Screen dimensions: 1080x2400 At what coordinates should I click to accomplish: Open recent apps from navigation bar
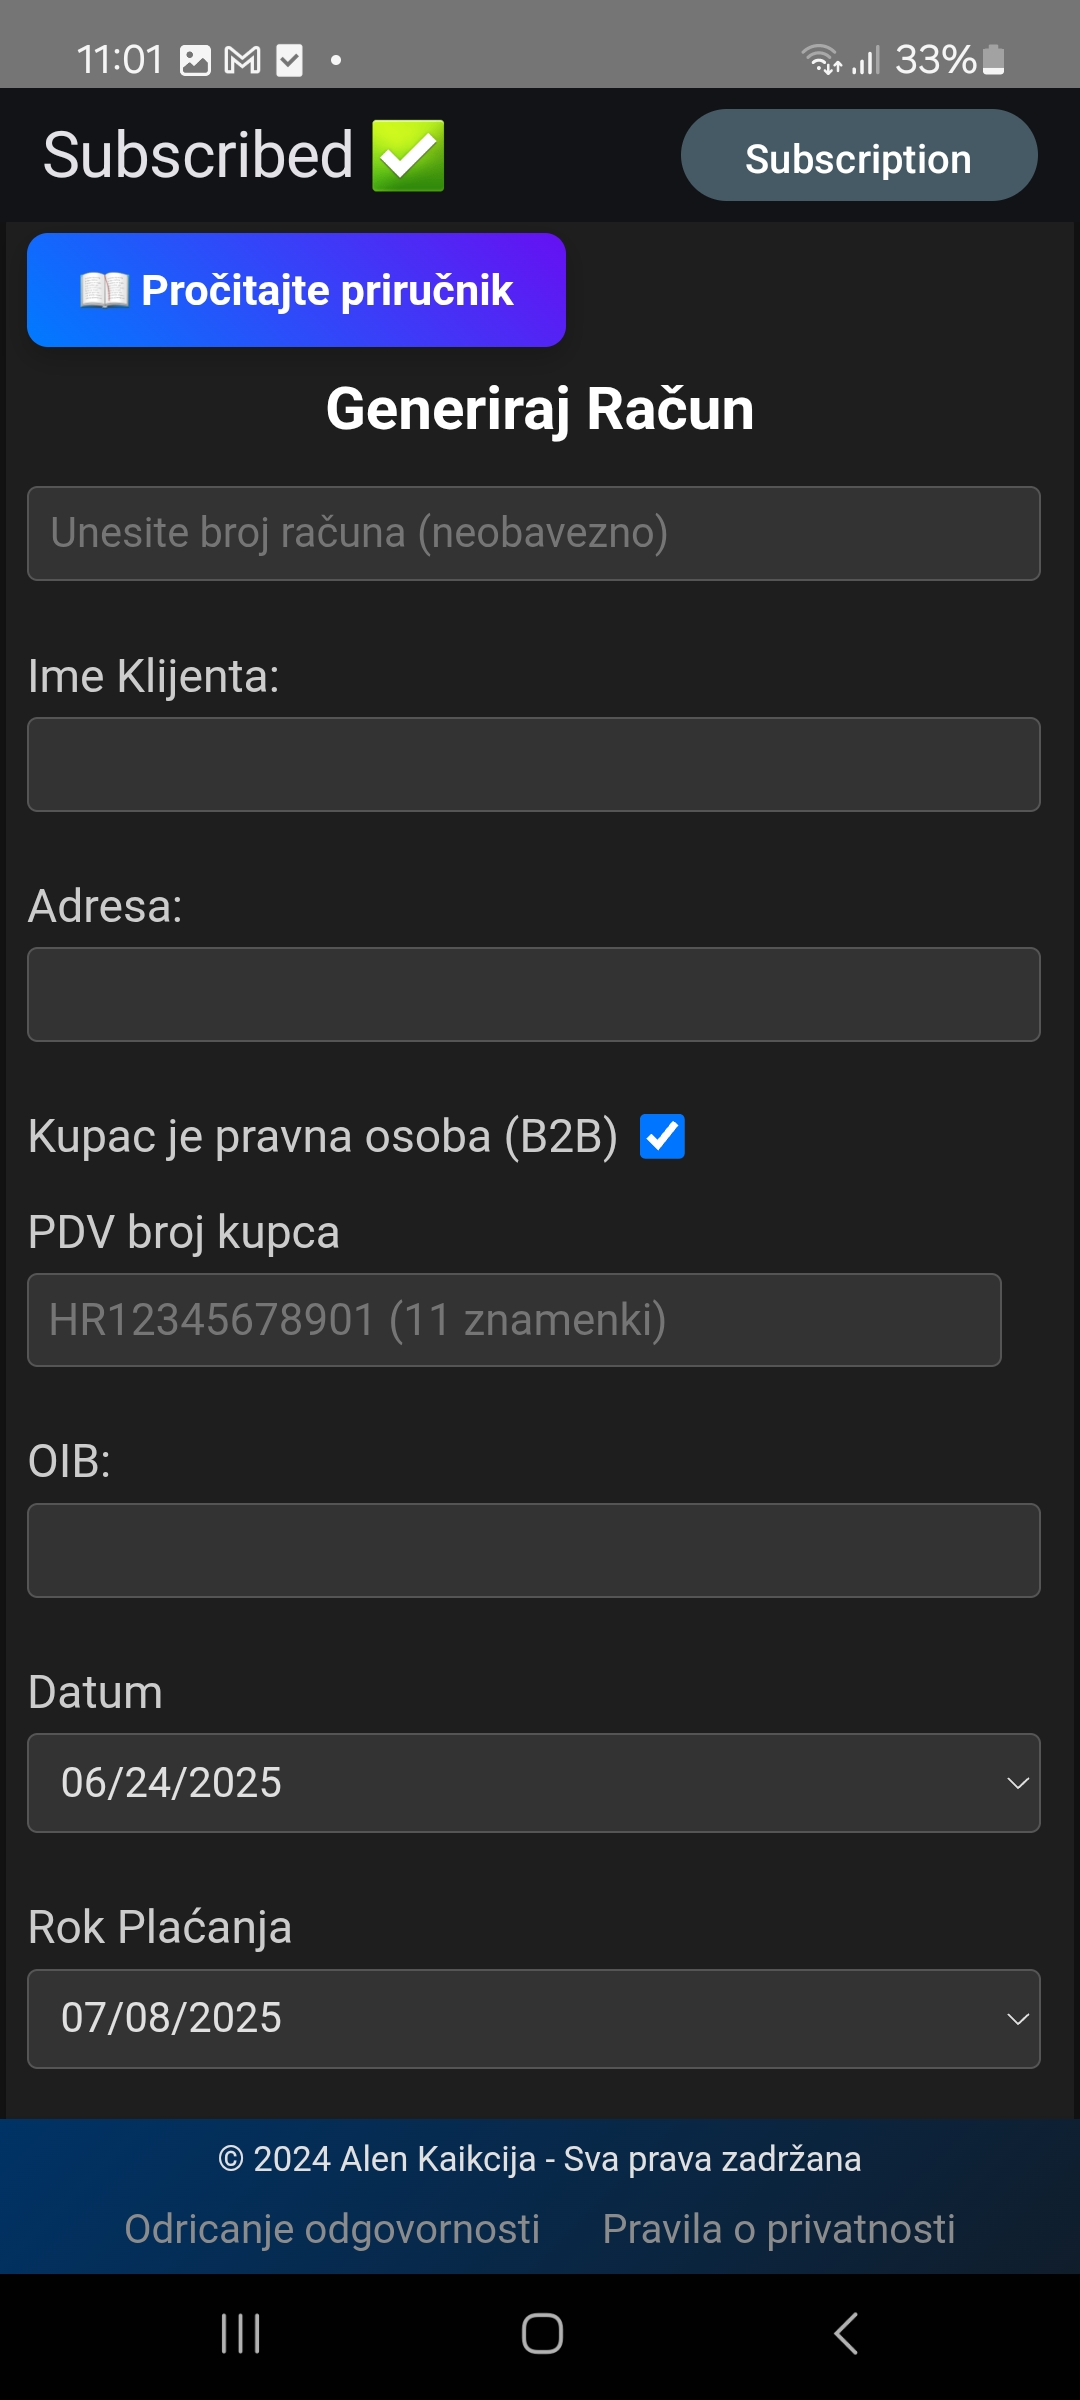240,2333
